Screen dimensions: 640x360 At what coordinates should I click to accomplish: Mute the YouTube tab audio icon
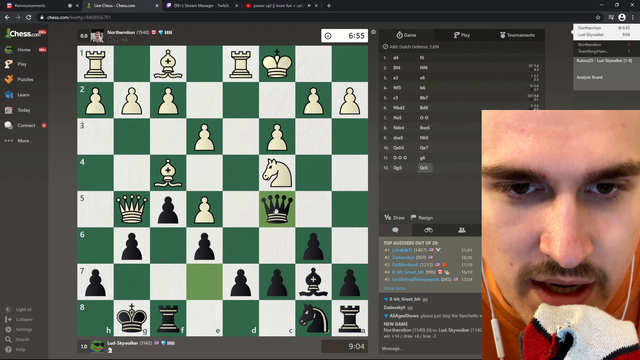coord(309,6)
